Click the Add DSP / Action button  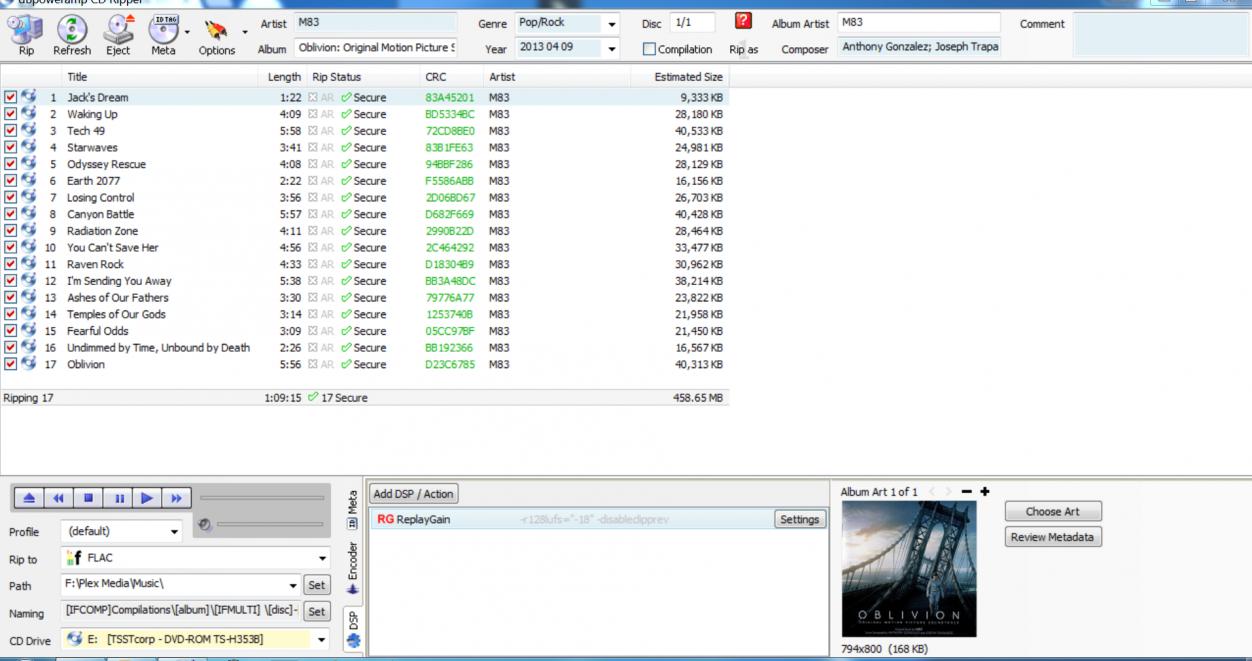tap(413, 494)
